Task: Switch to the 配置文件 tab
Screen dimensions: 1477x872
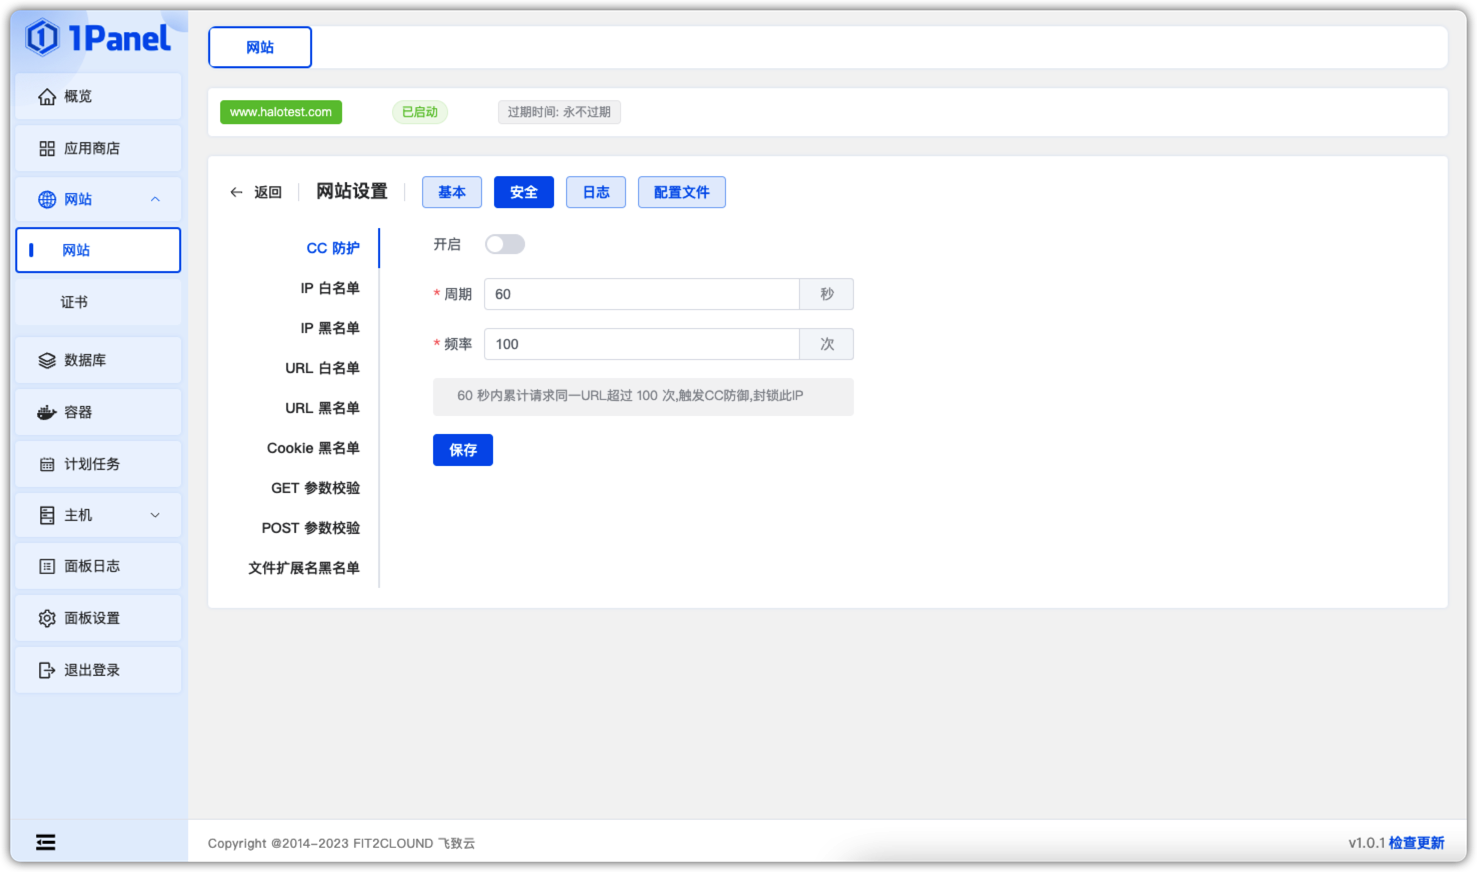Action: click(682, 192)
